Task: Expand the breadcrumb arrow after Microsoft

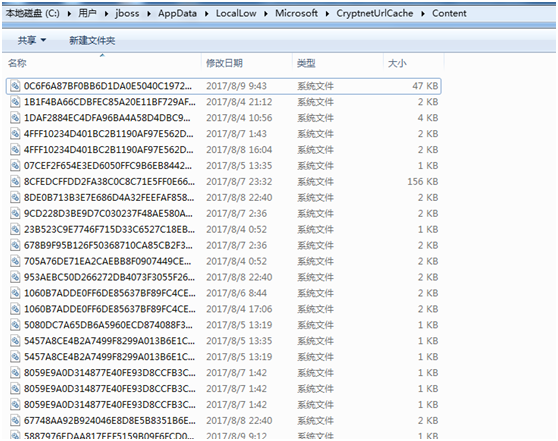Action: 327,14
